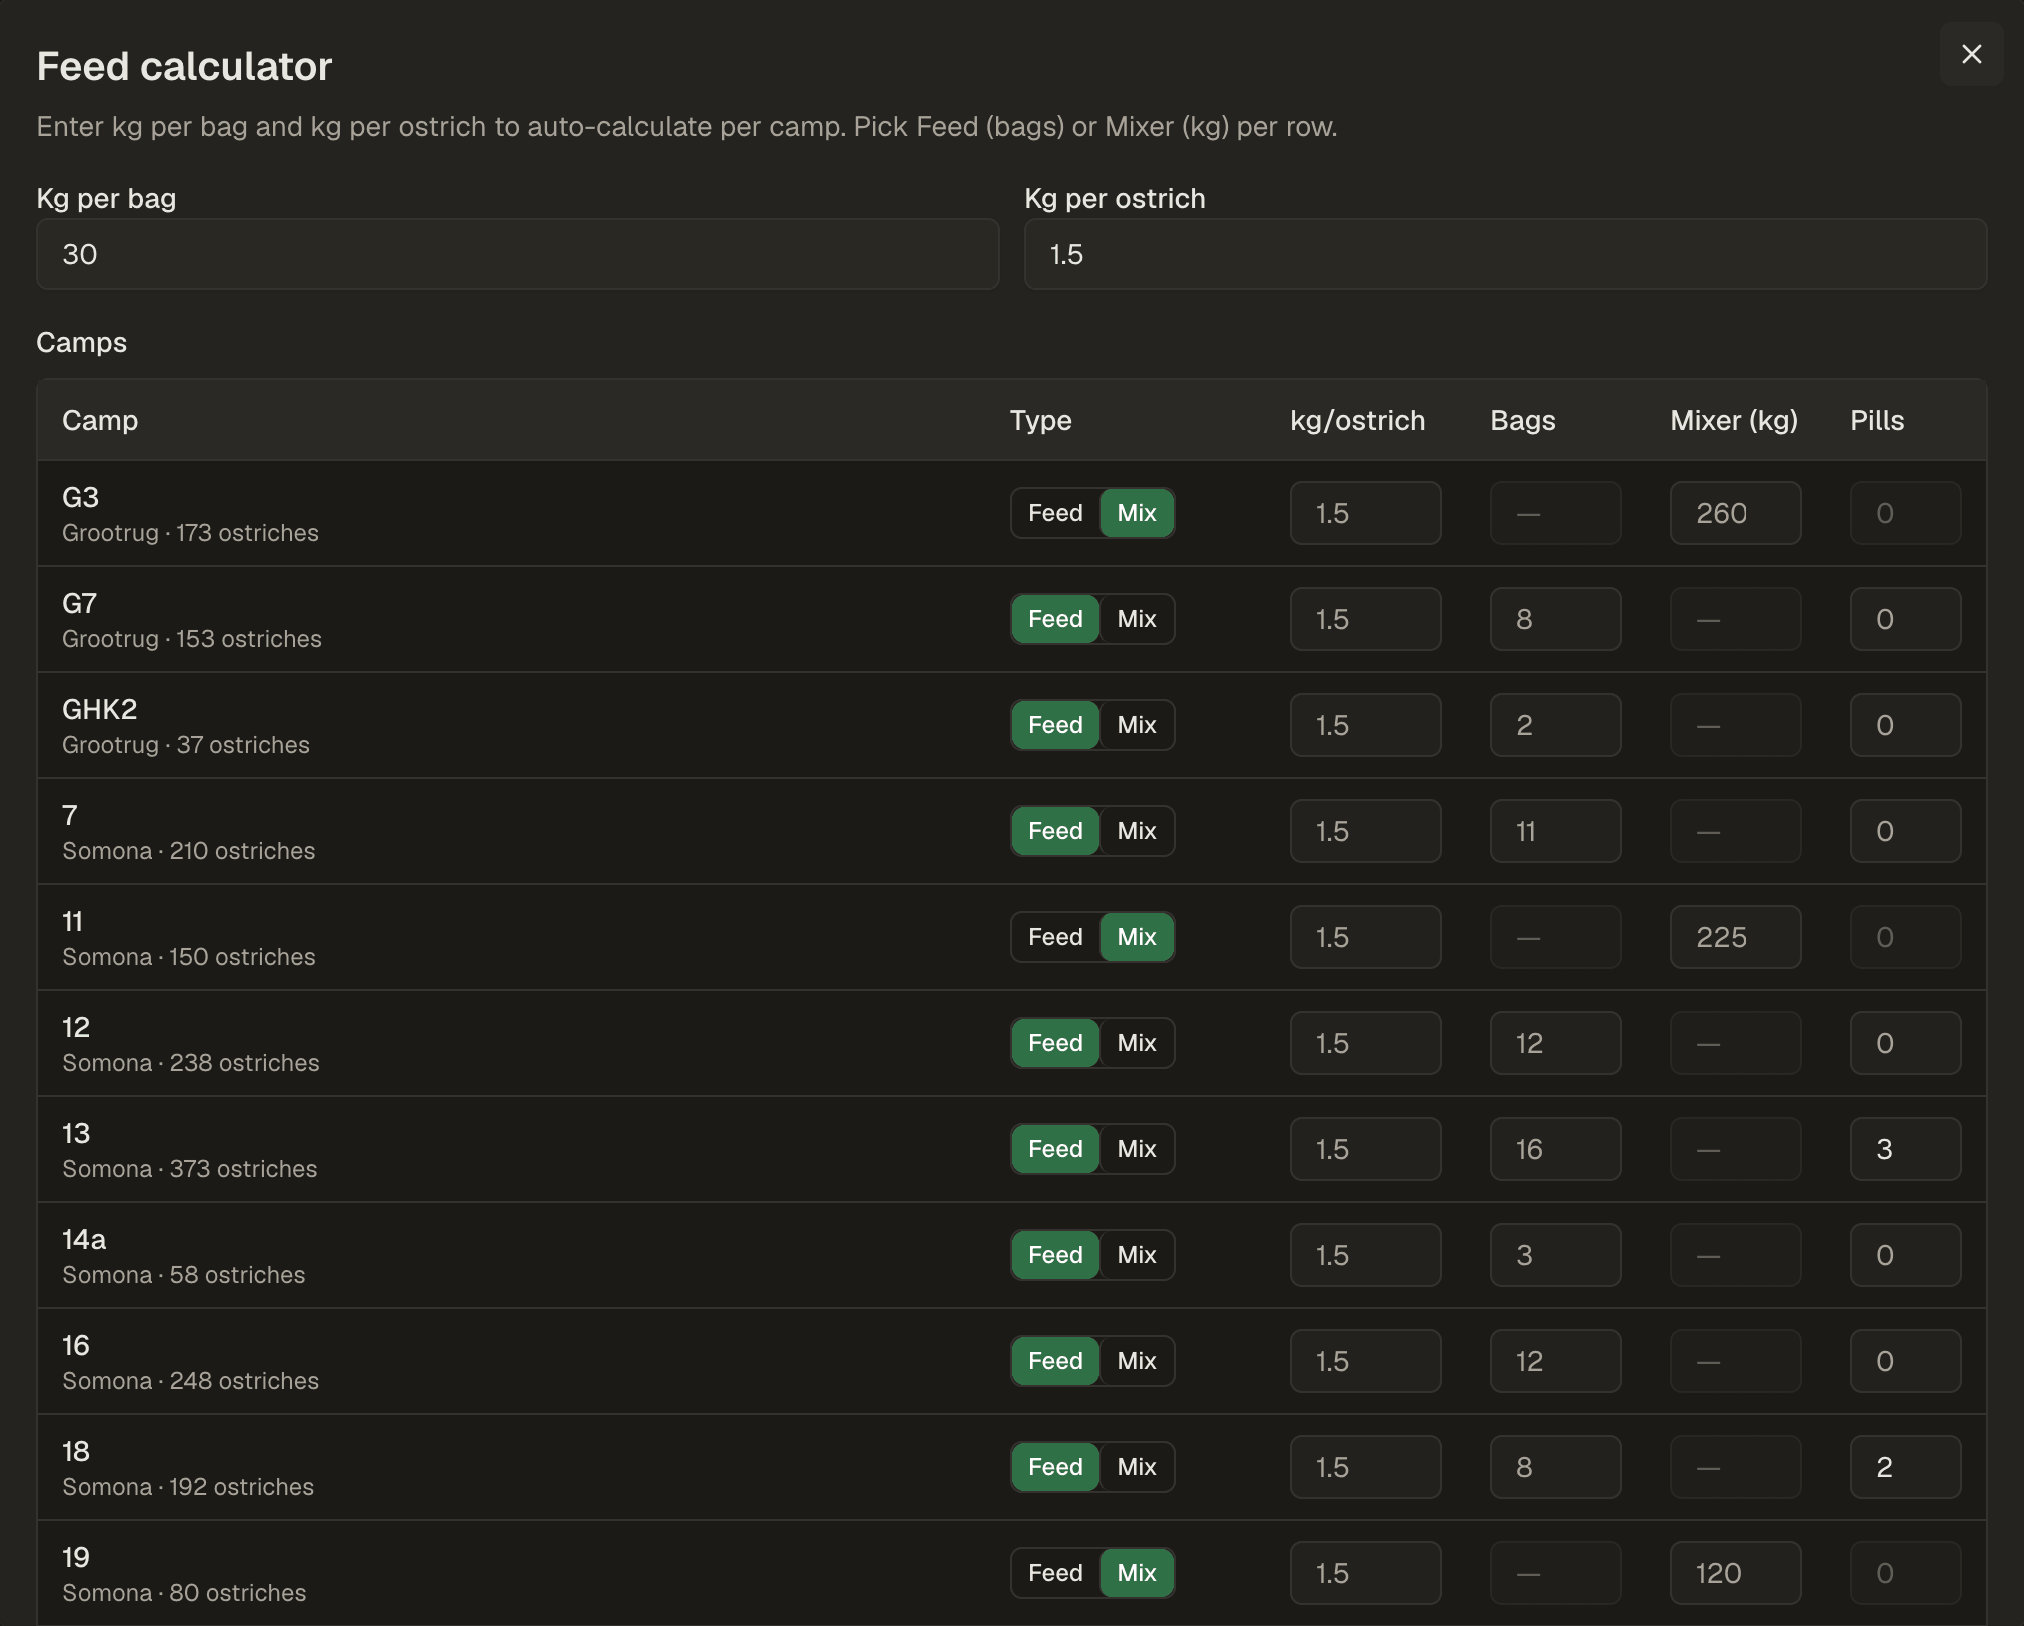
Task: Click the Camp column header
Action: click(100, 420)
